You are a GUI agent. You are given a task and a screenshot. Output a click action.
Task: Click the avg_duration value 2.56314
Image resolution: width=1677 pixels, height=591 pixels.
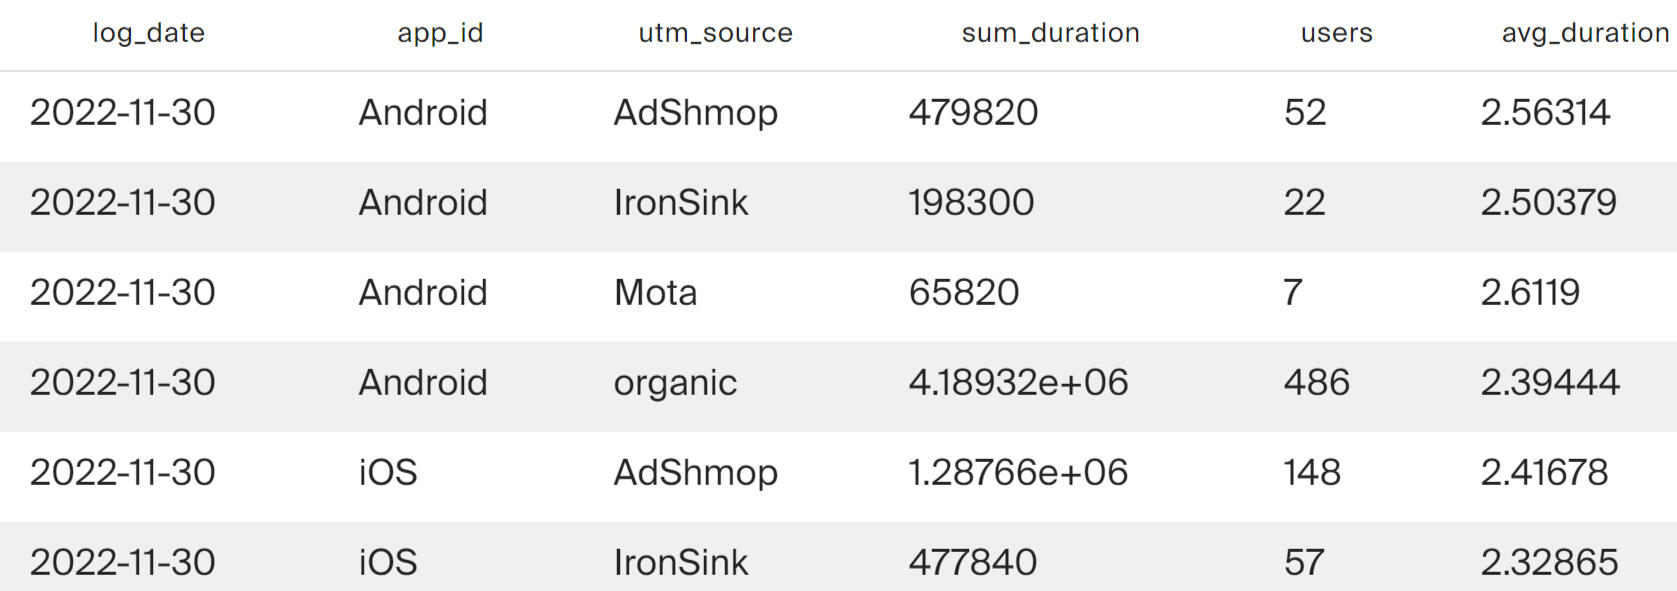(1545, 112)
